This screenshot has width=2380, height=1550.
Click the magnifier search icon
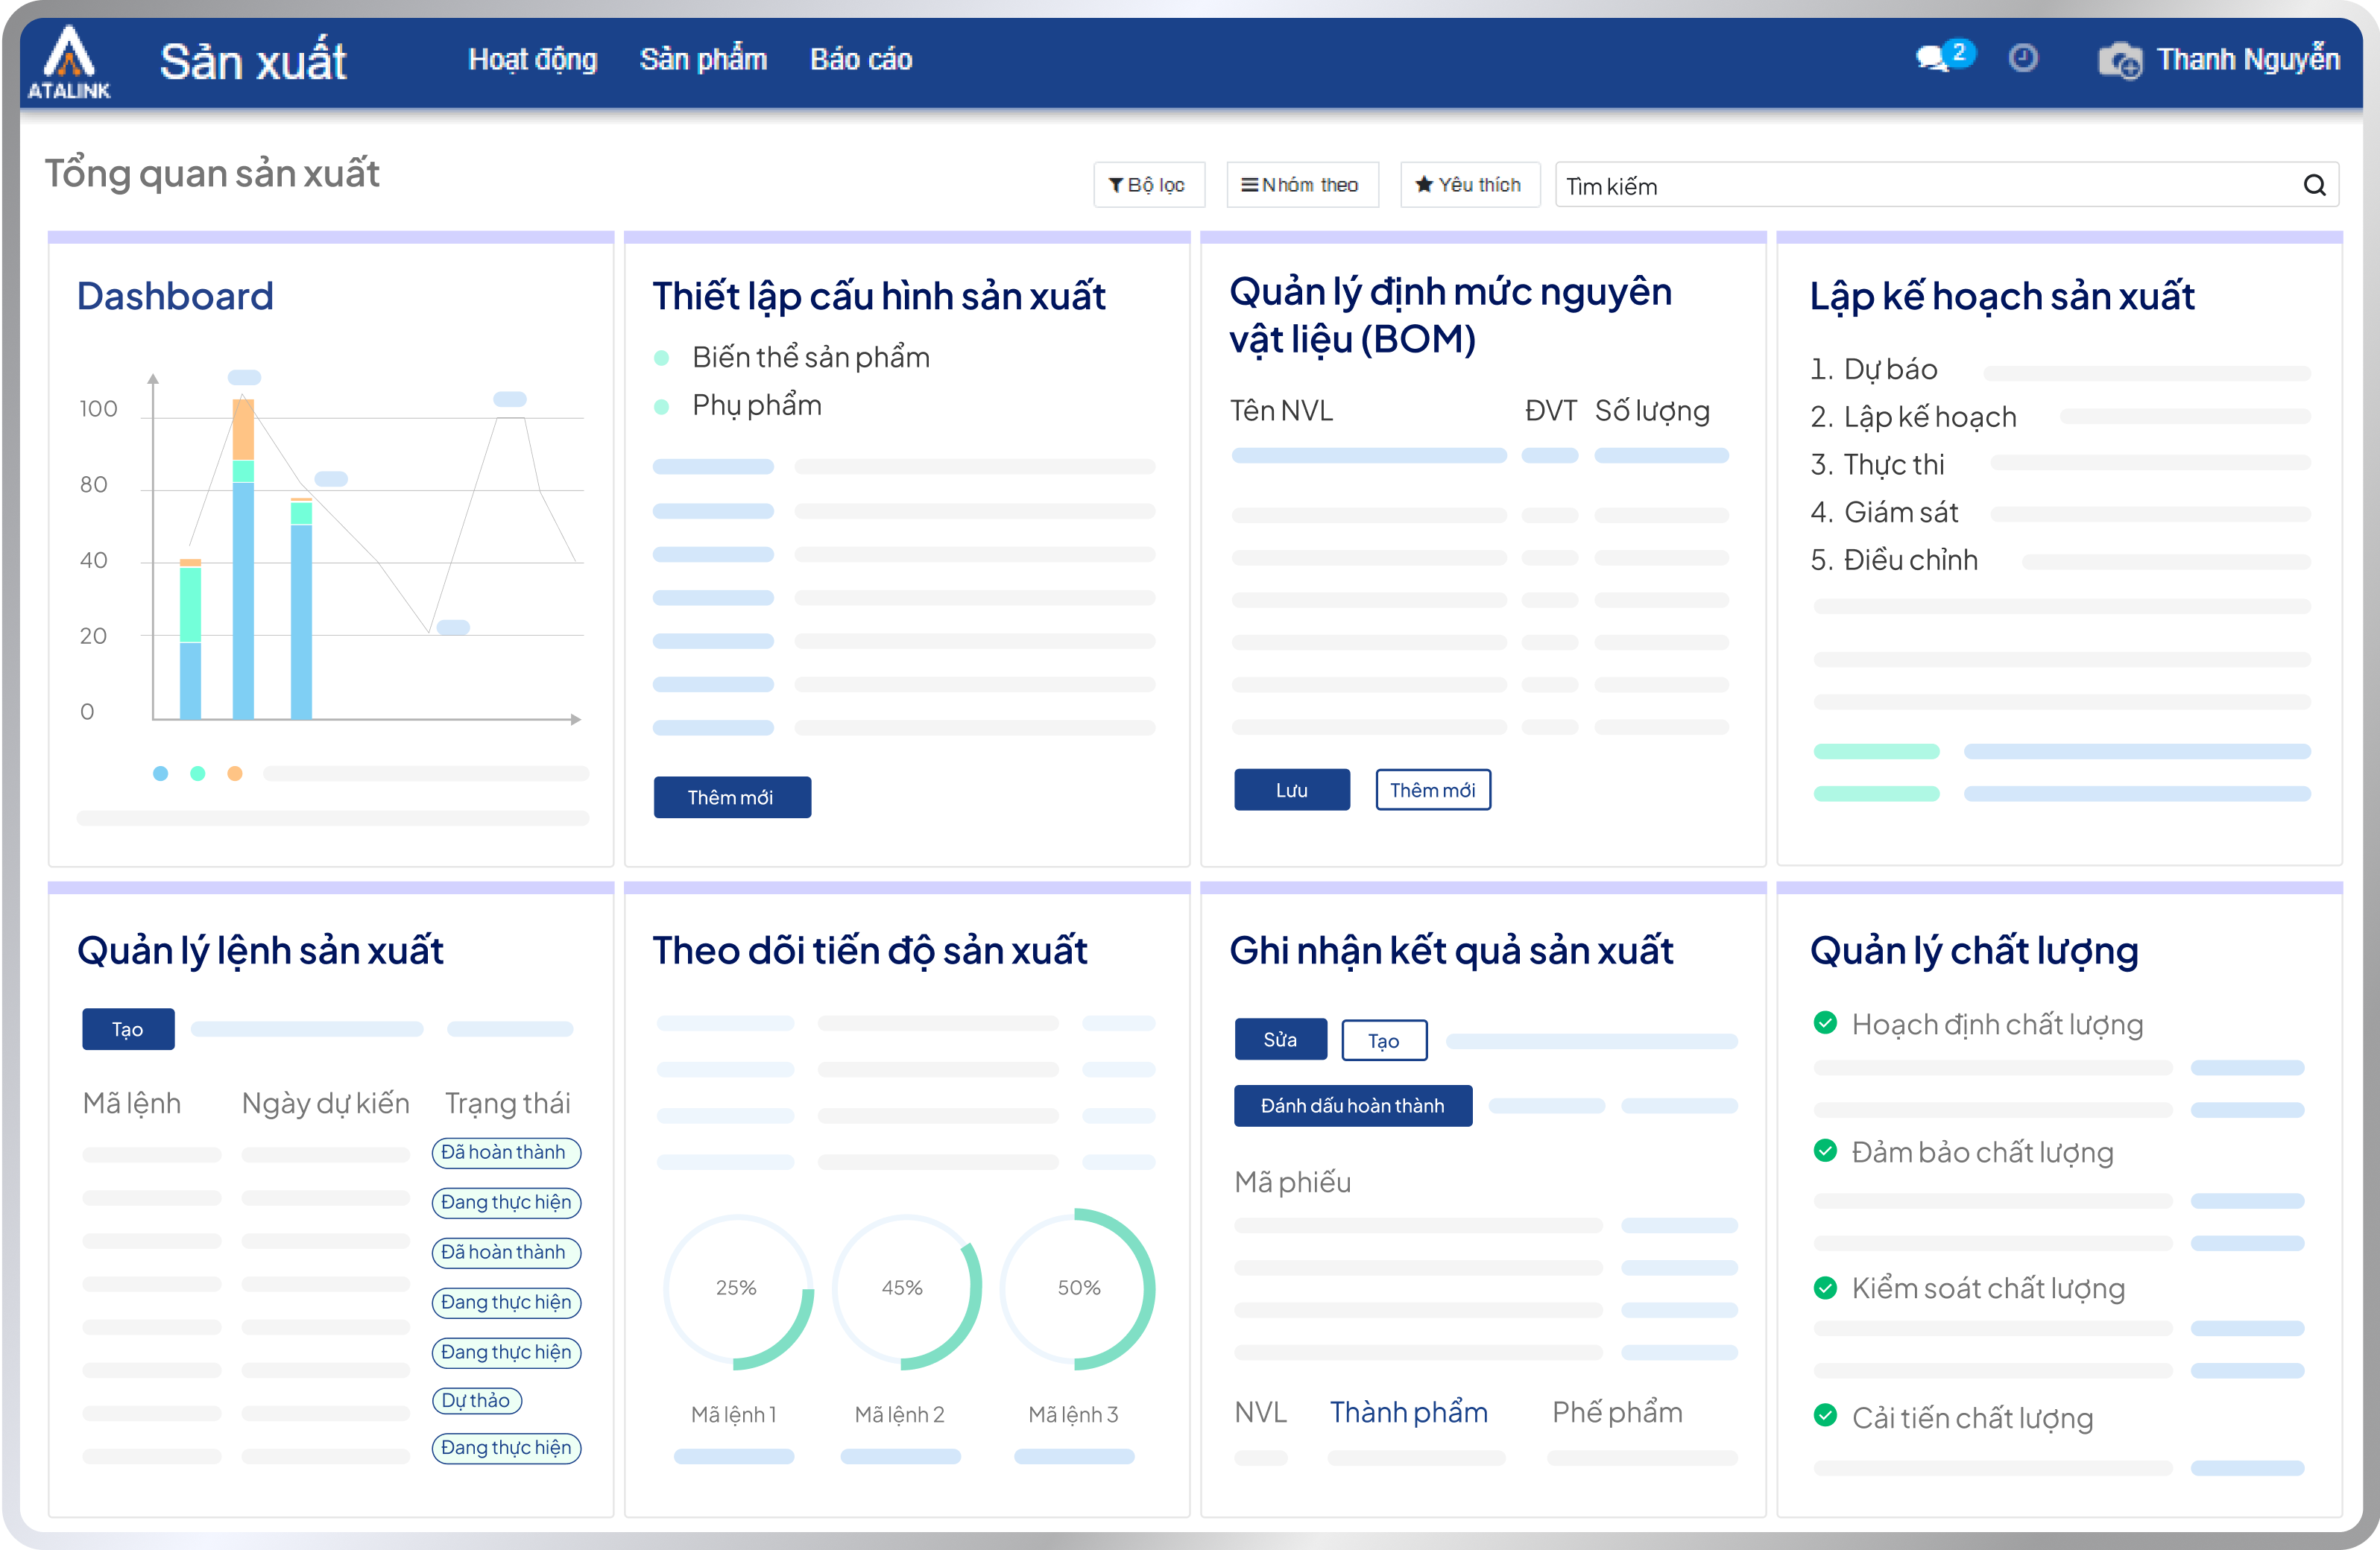(x=2314, y=185)
